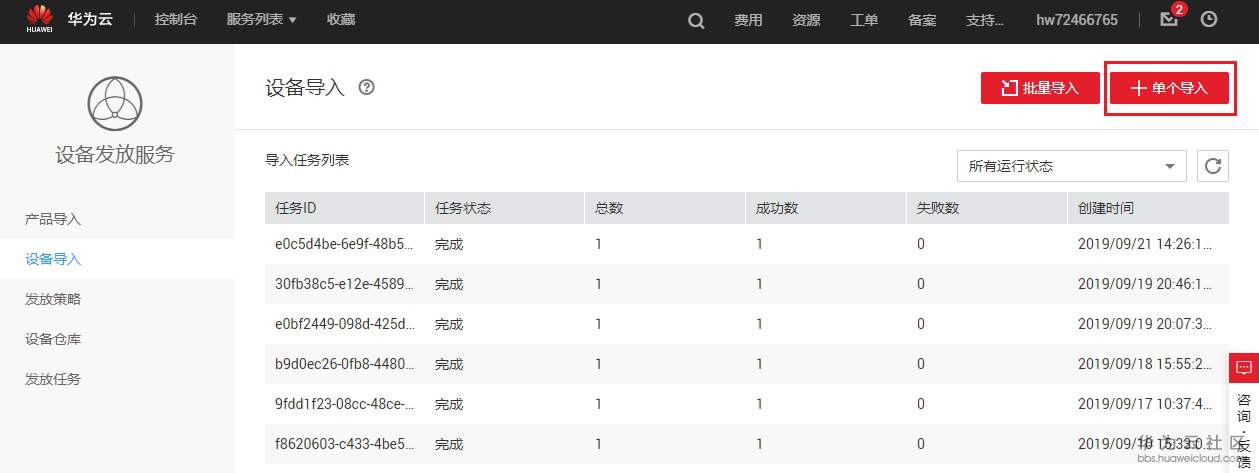Image resolution: width=1259 pixels, height=473 pixels.
Task: Open 支持 menu in top bar
Action: 985,20
